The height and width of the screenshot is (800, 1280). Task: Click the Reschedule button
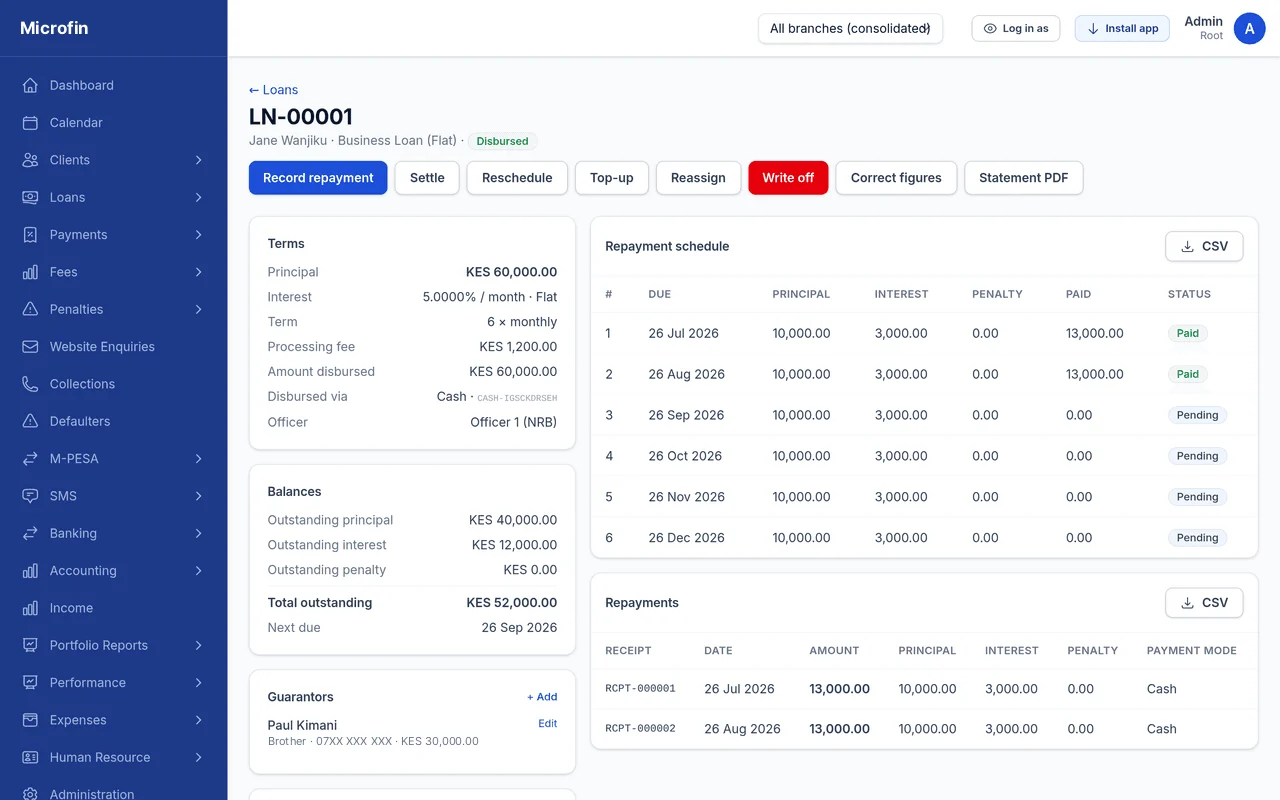coord(517,178)
